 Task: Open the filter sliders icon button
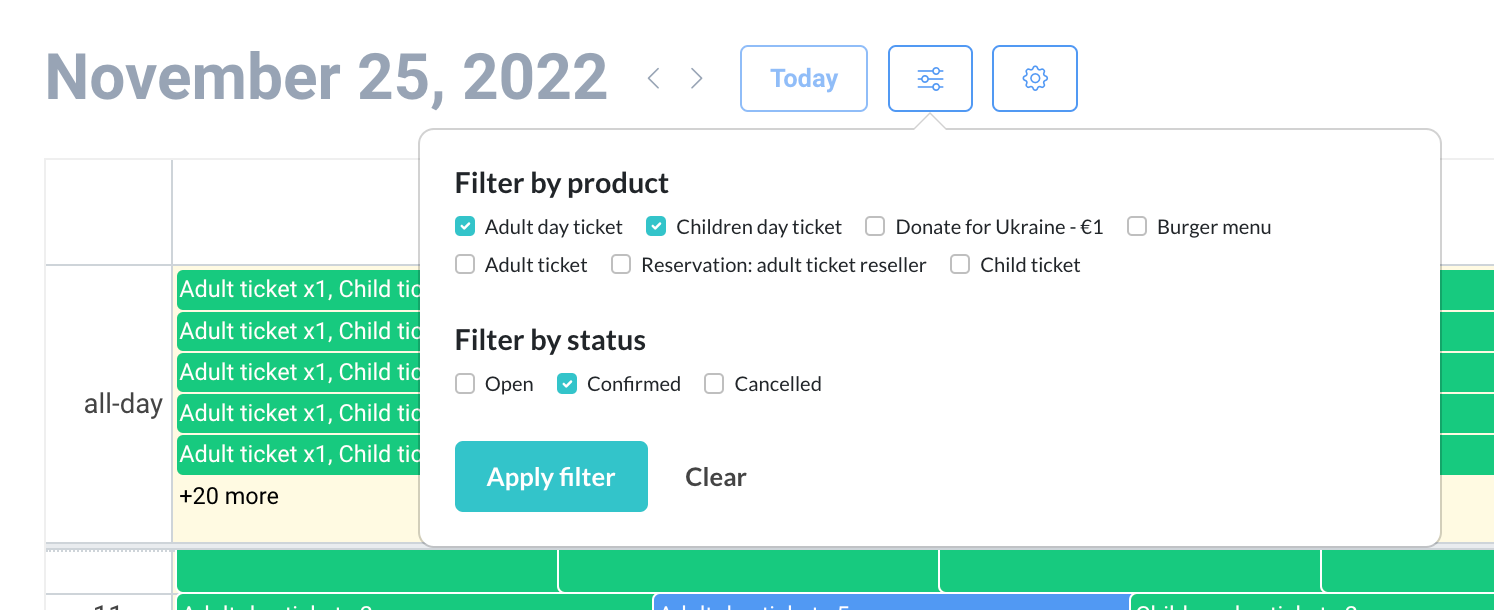pyautogui.click(x=930, y=78)
